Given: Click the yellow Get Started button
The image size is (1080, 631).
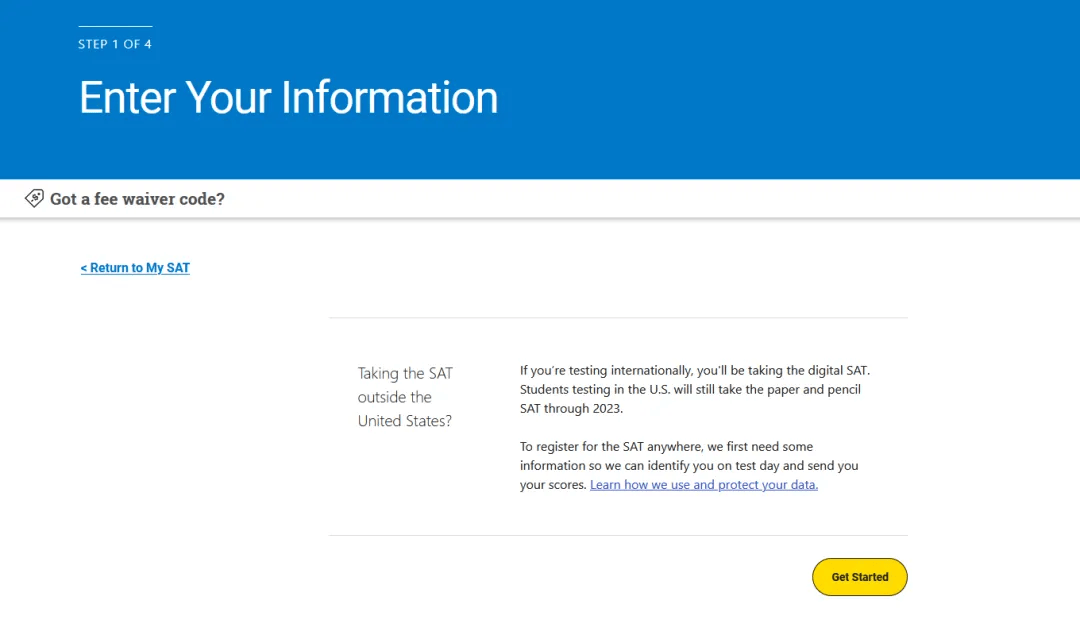Looking at the screenshot, I should click(860, 577).
